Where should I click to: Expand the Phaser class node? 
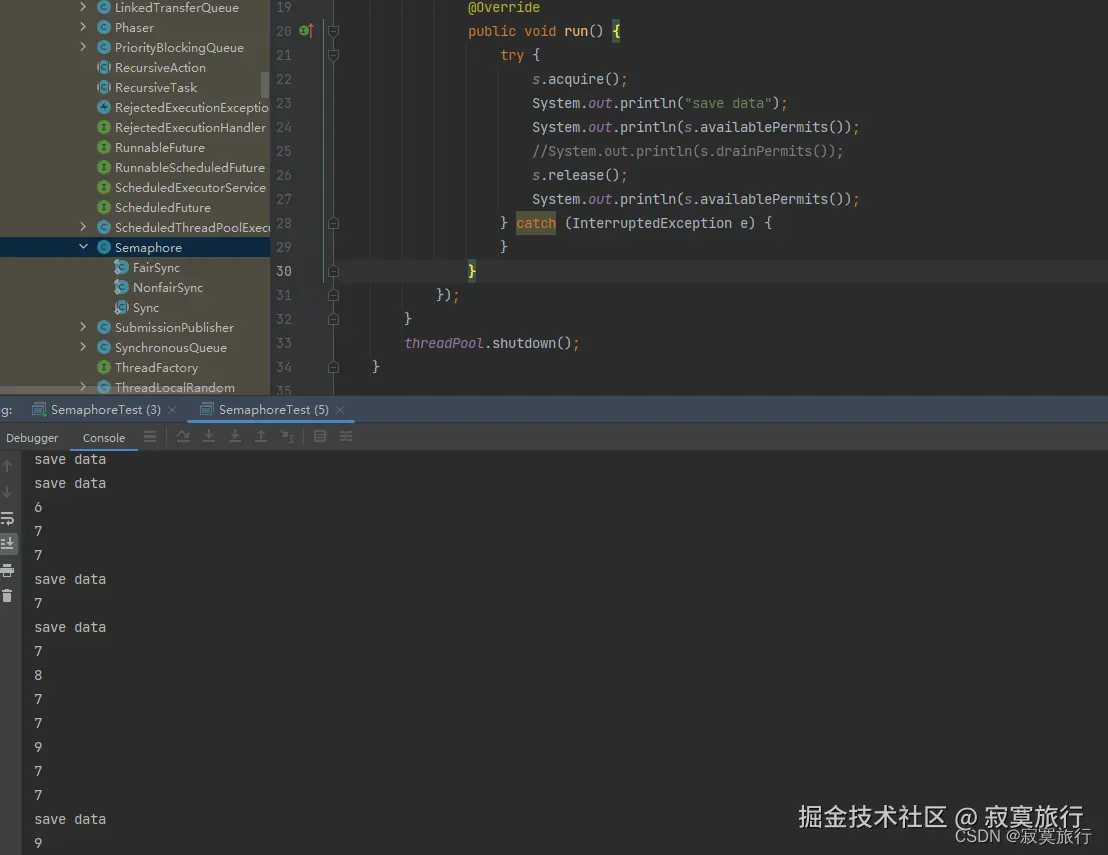point(83,27)
